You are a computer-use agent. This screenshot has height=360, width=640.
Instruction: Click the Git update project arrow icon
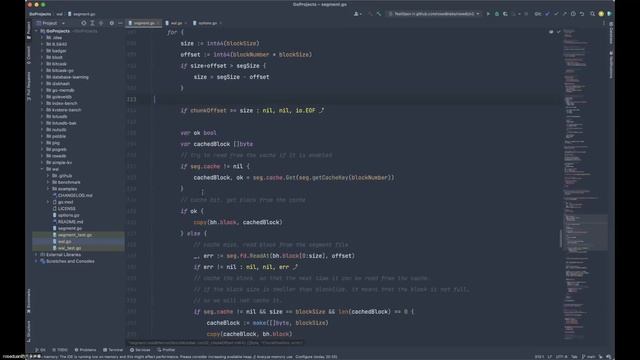[547, 14]
